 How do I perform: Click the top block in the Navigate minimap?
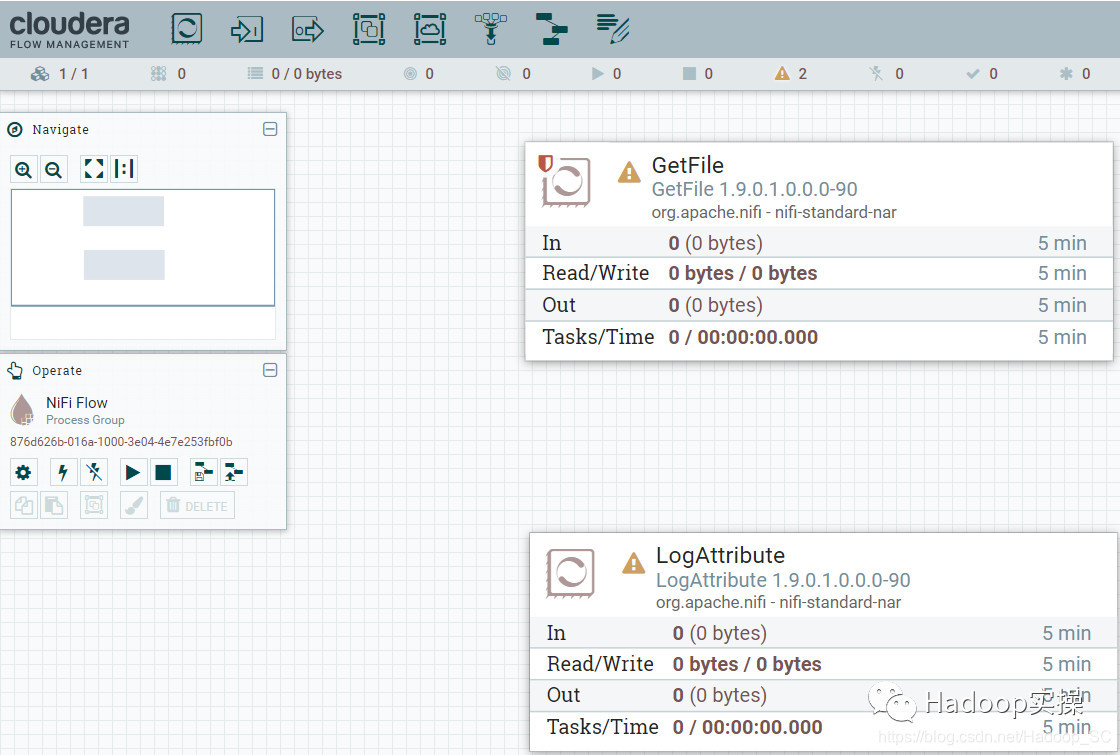click(124, 211)
